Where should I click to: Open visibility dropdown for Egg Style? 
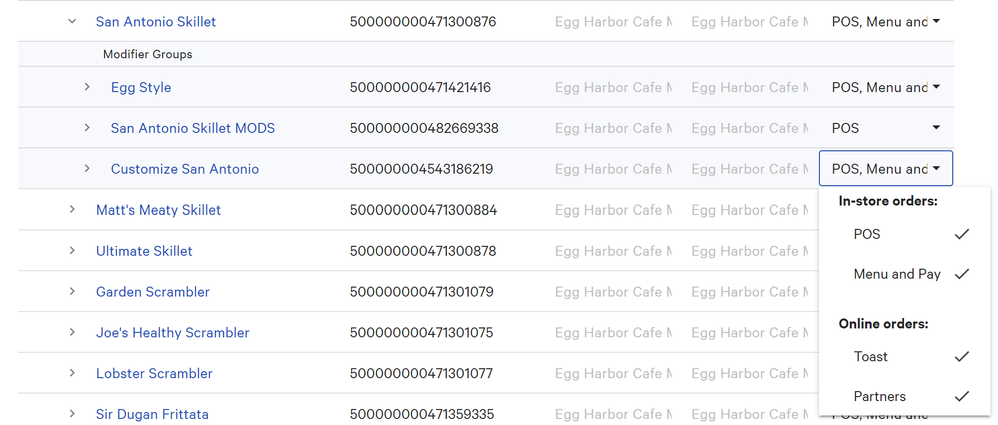(885, 87)
